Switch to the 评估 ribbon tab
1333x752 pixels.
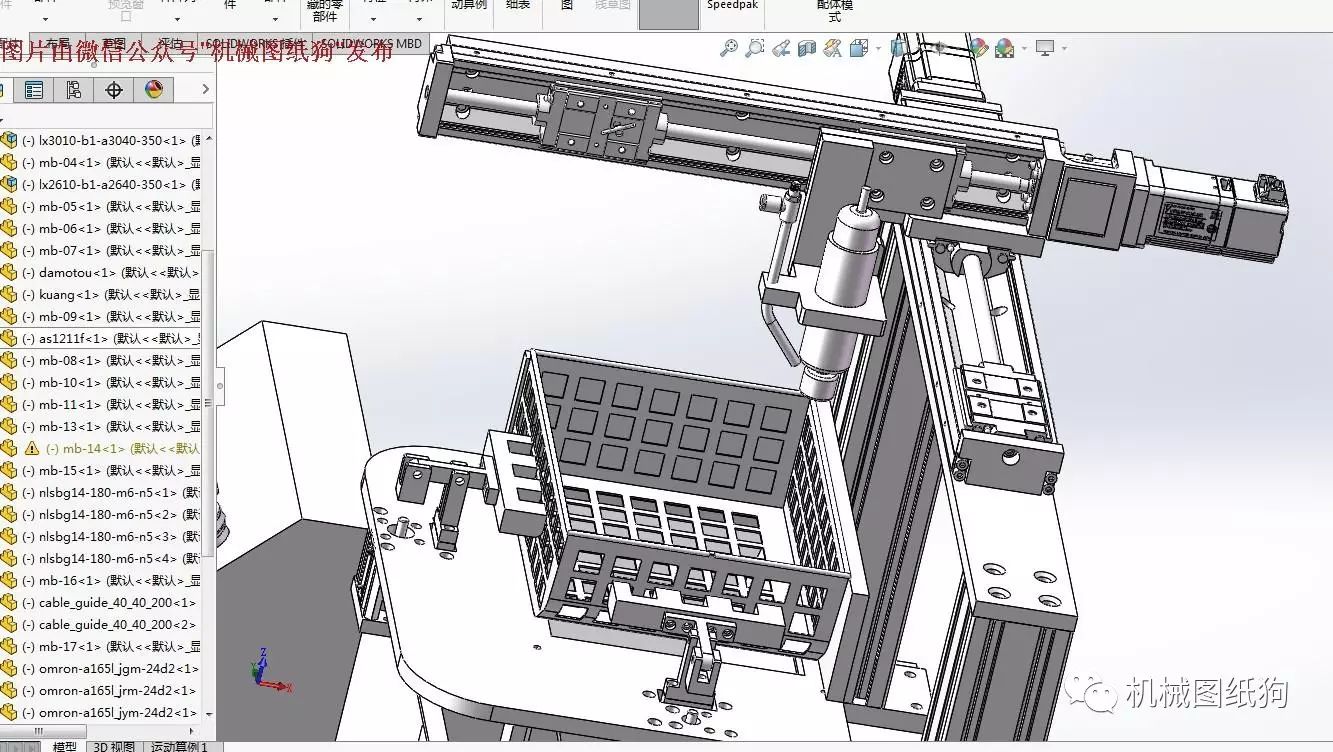(171, 44)
